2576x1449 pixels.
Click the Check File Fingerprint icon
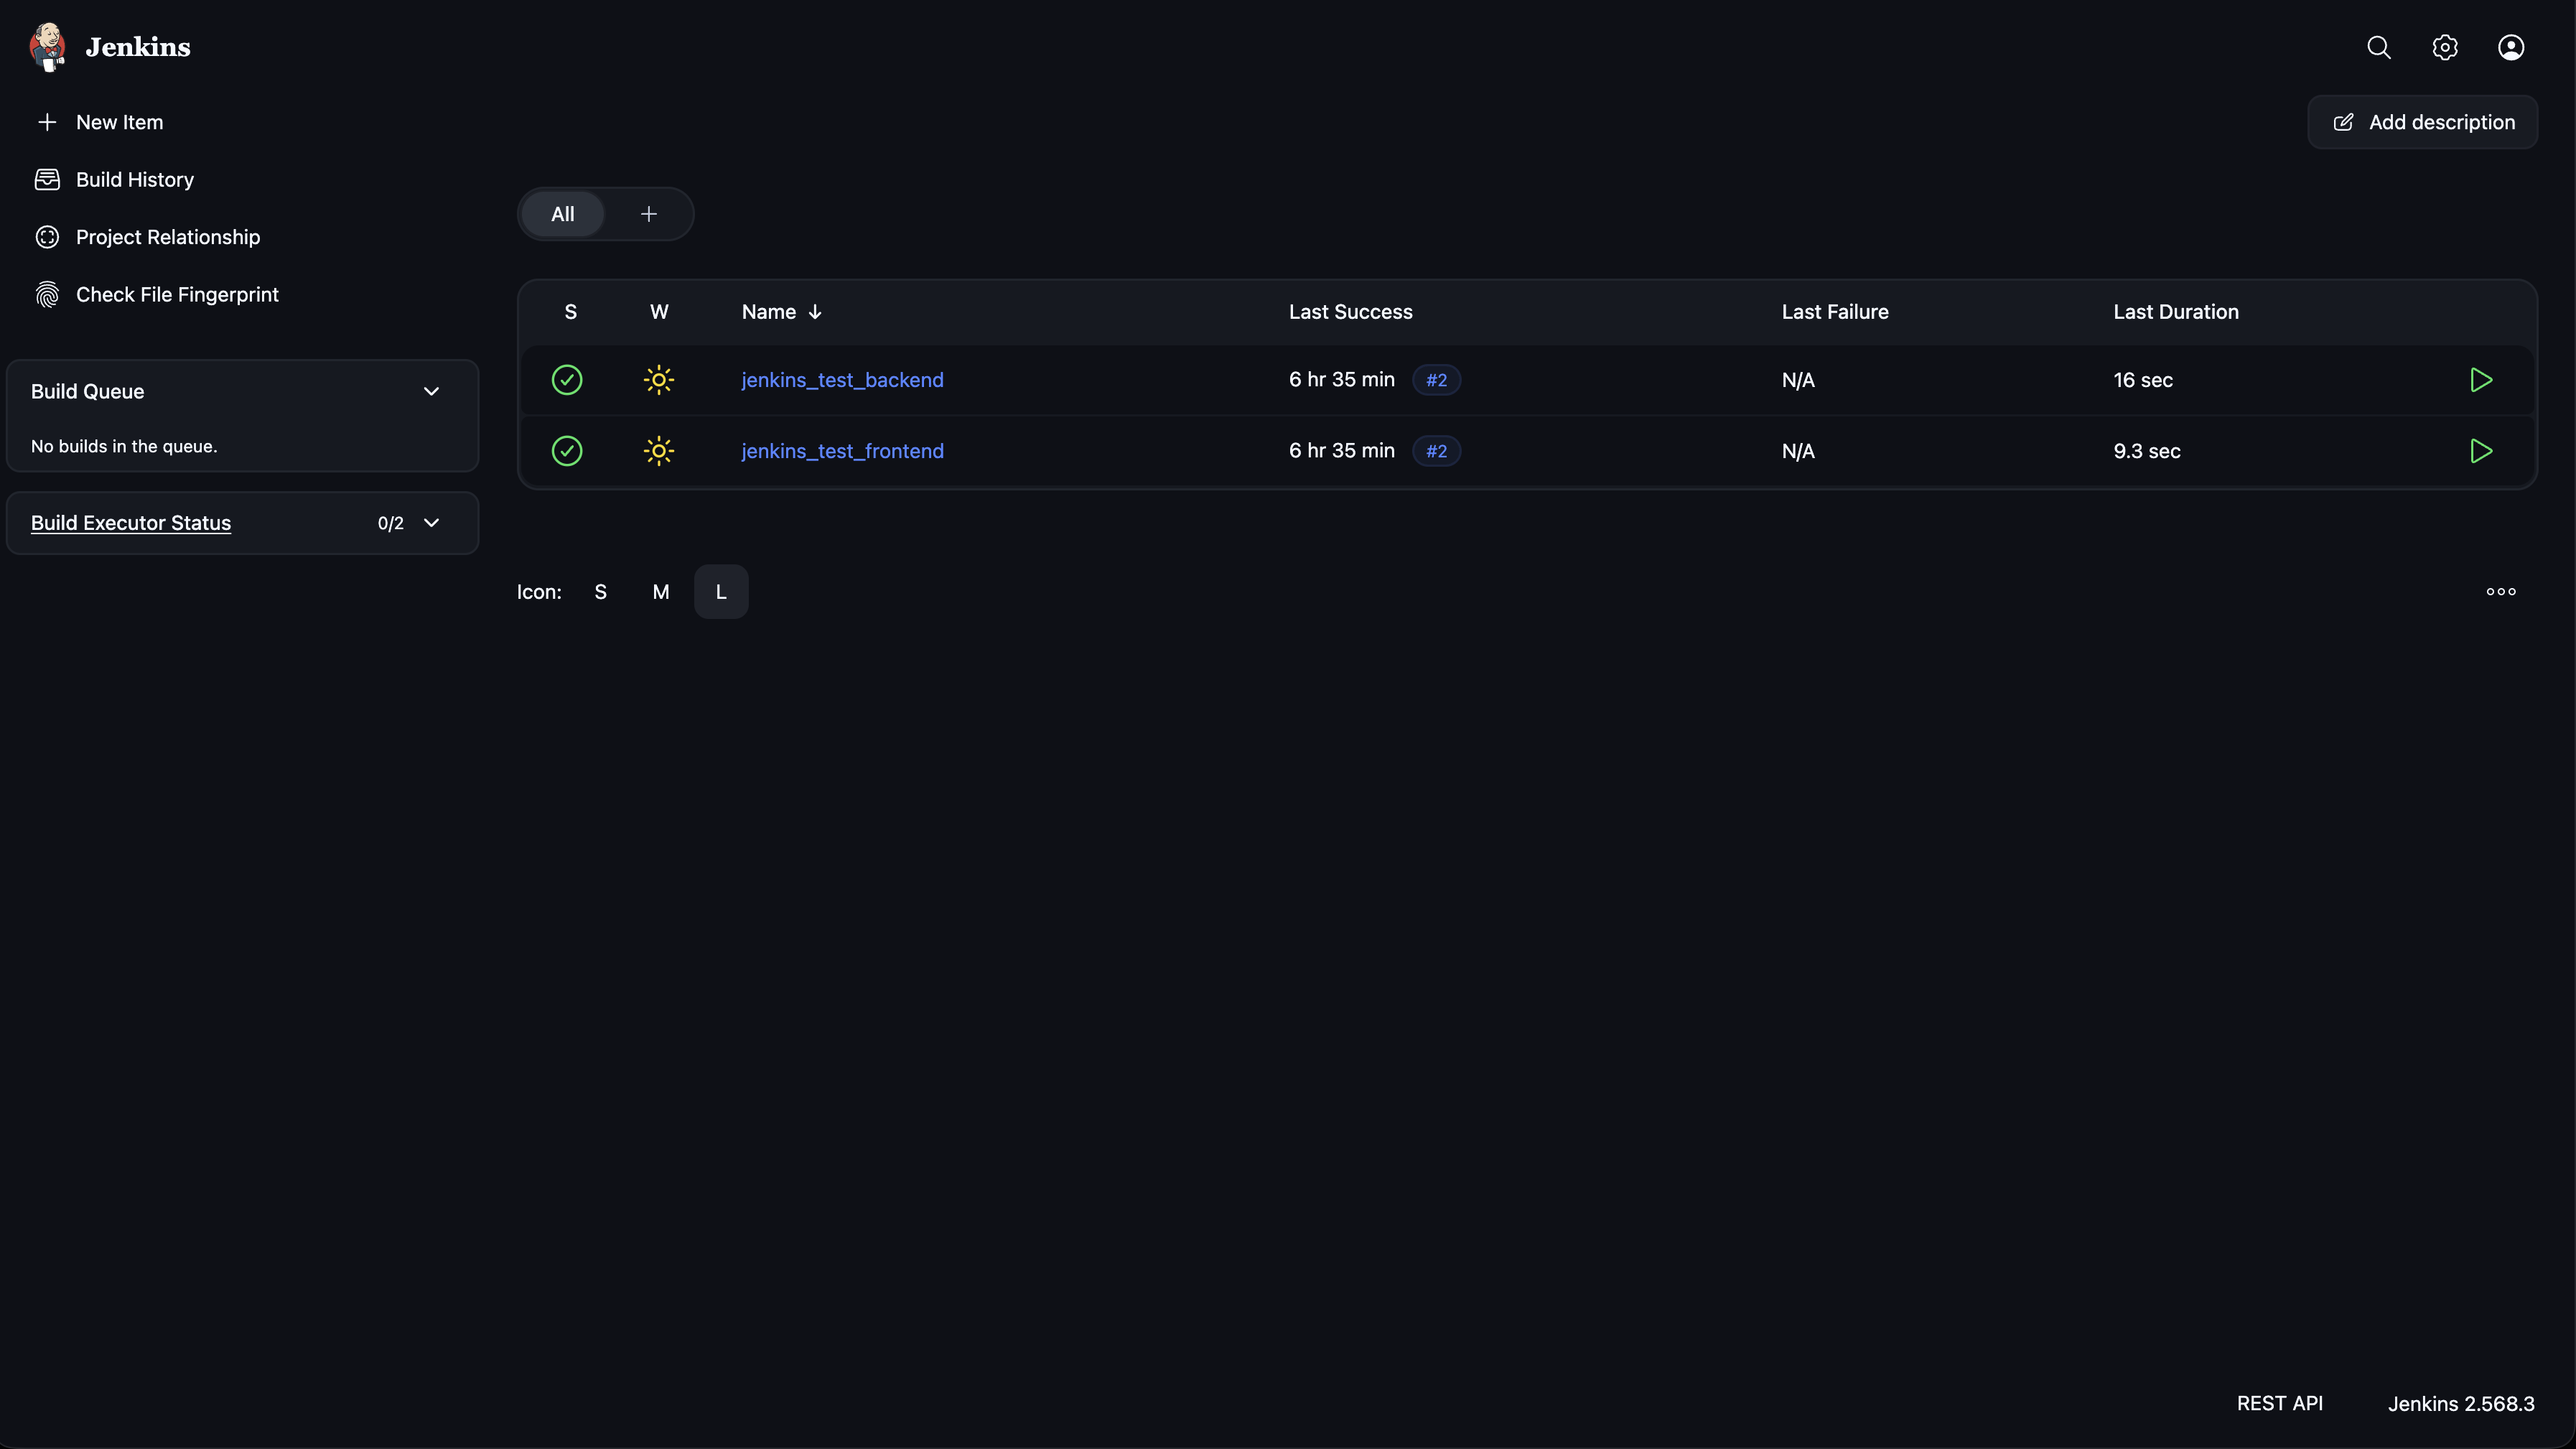coord(47,295)
